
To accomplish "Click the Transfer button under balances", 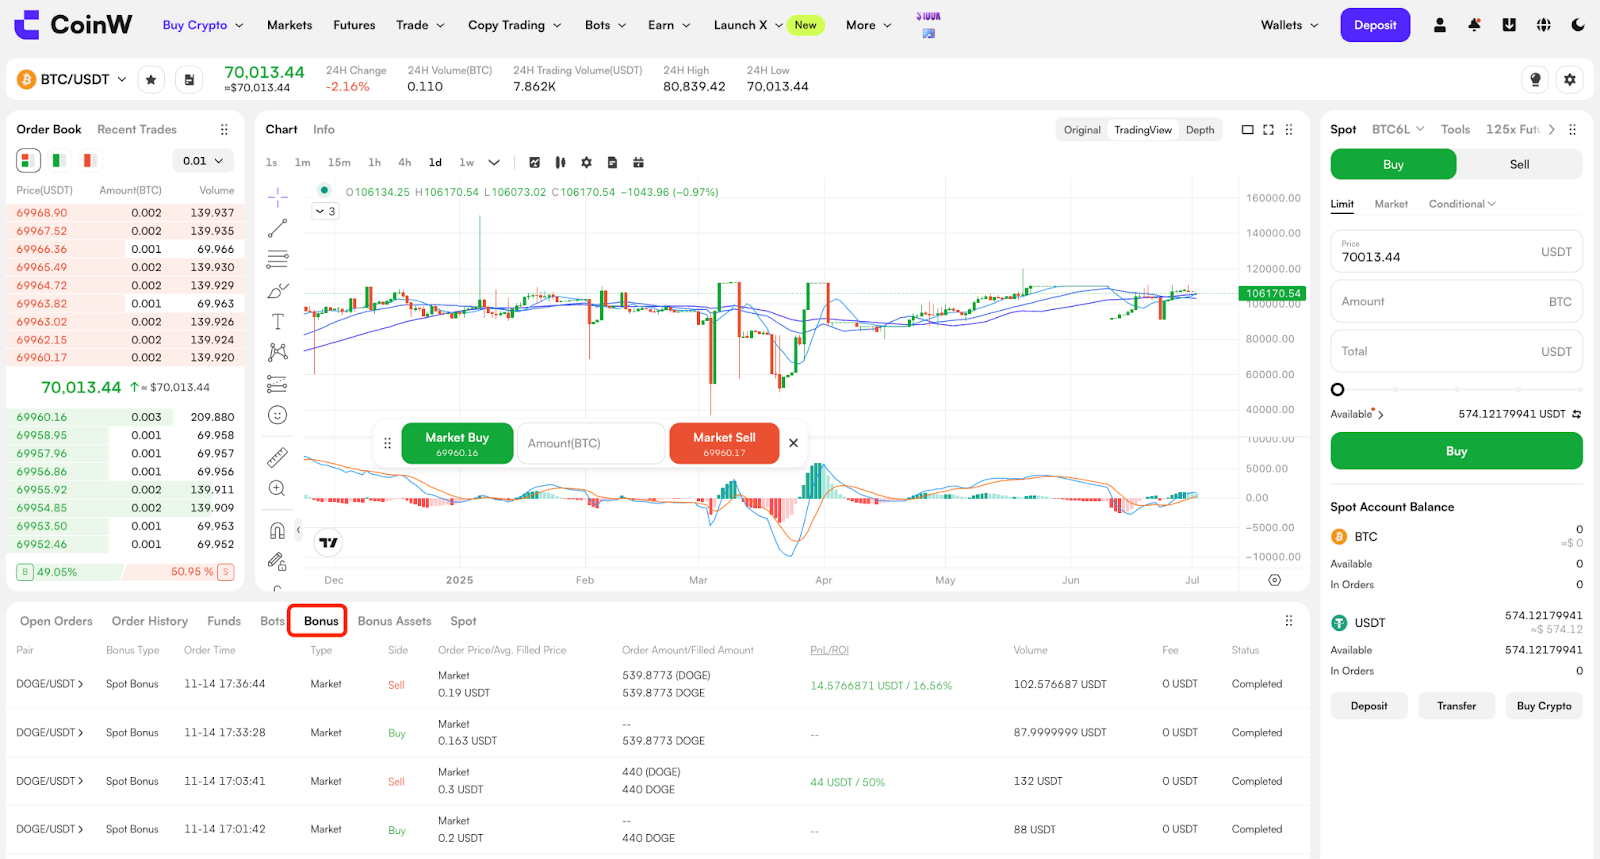I will point(1456,706).
